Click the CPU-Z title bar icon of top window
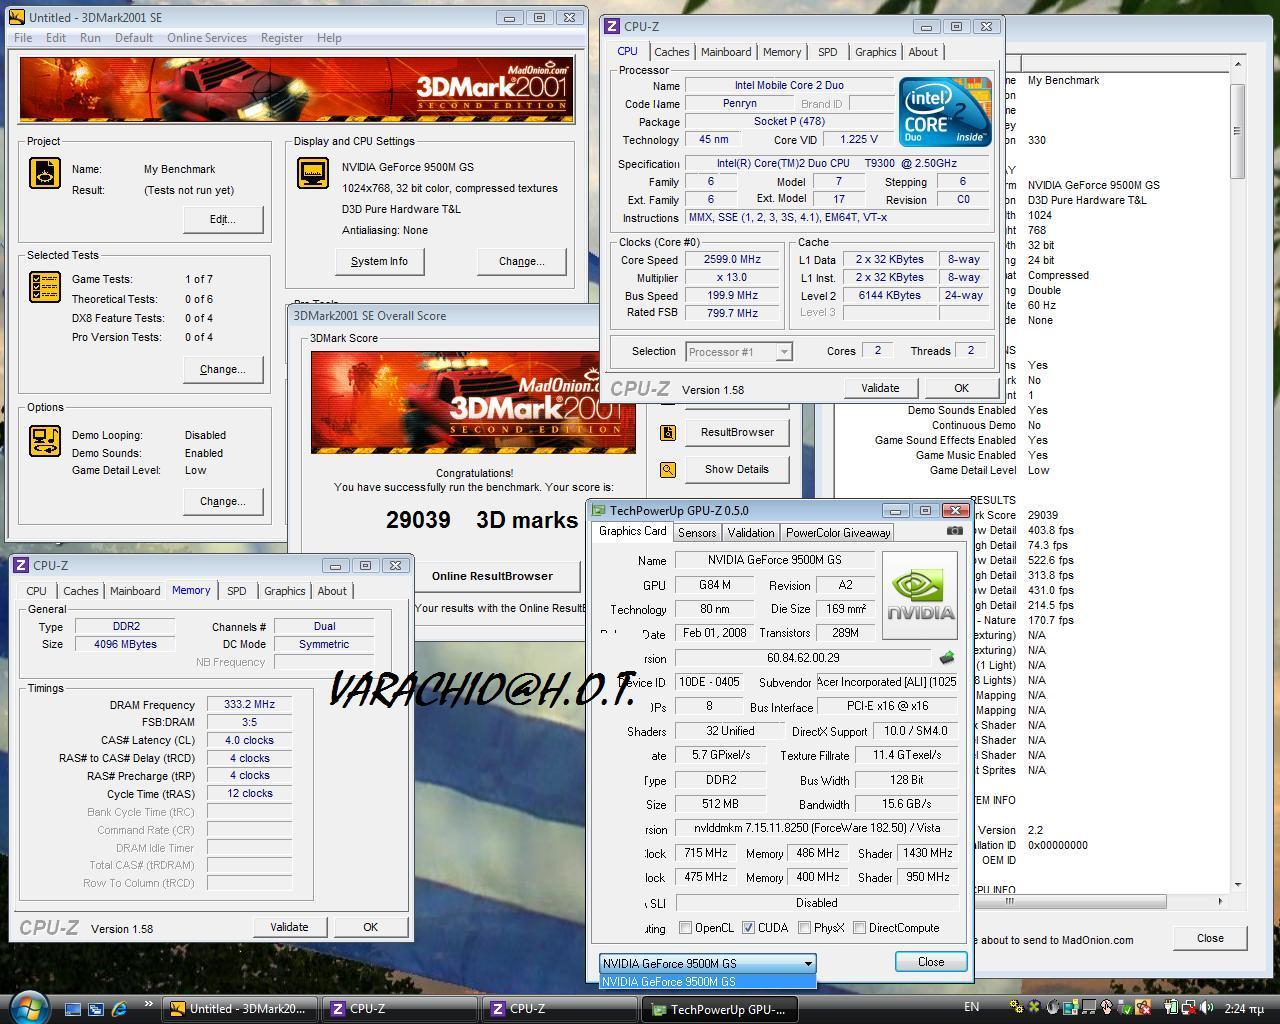Image resolution: width=1280 pixels, height=1024 pixels. point(612,26)
